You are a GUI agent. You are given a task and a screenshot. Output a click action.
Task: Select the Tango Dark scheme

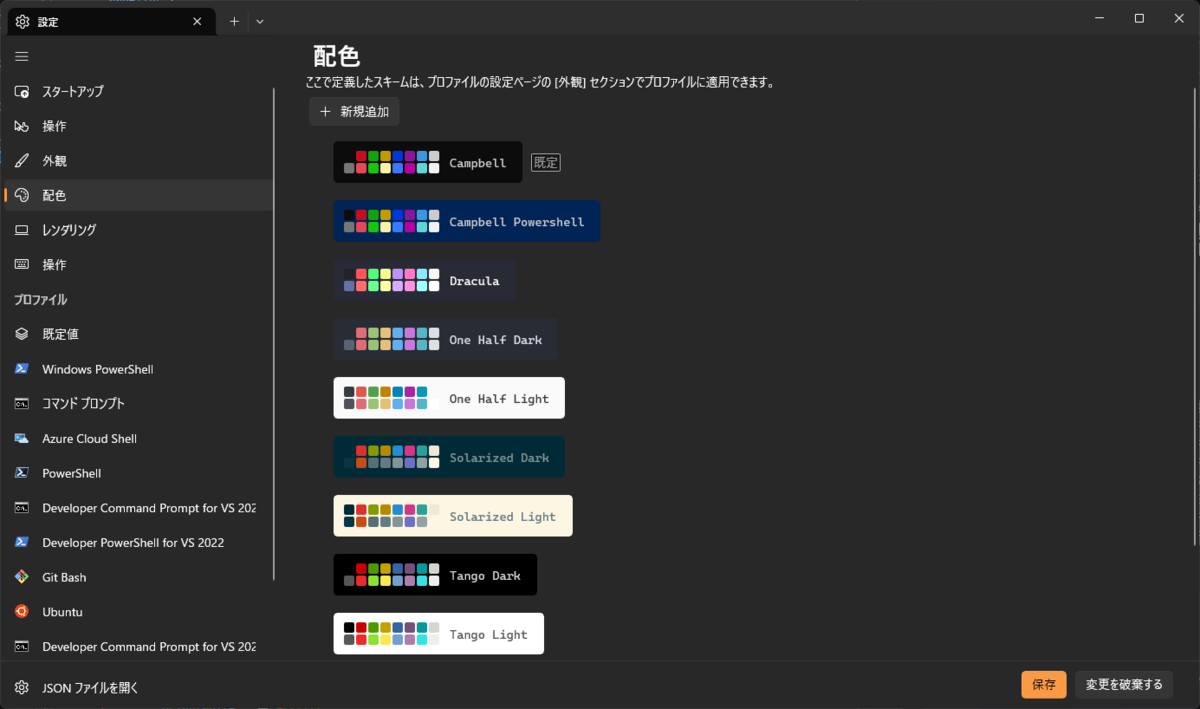click(x=435, y=575)
